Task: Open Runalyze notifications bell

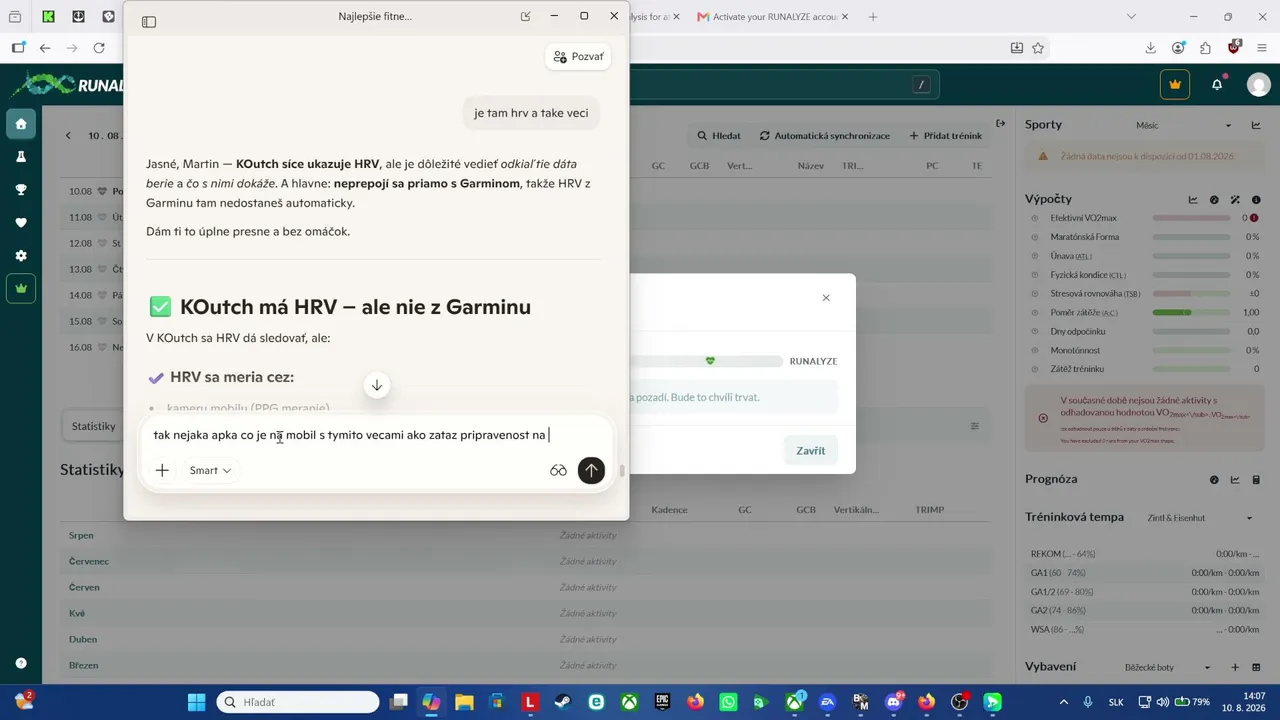Action: click(1217, 85)
